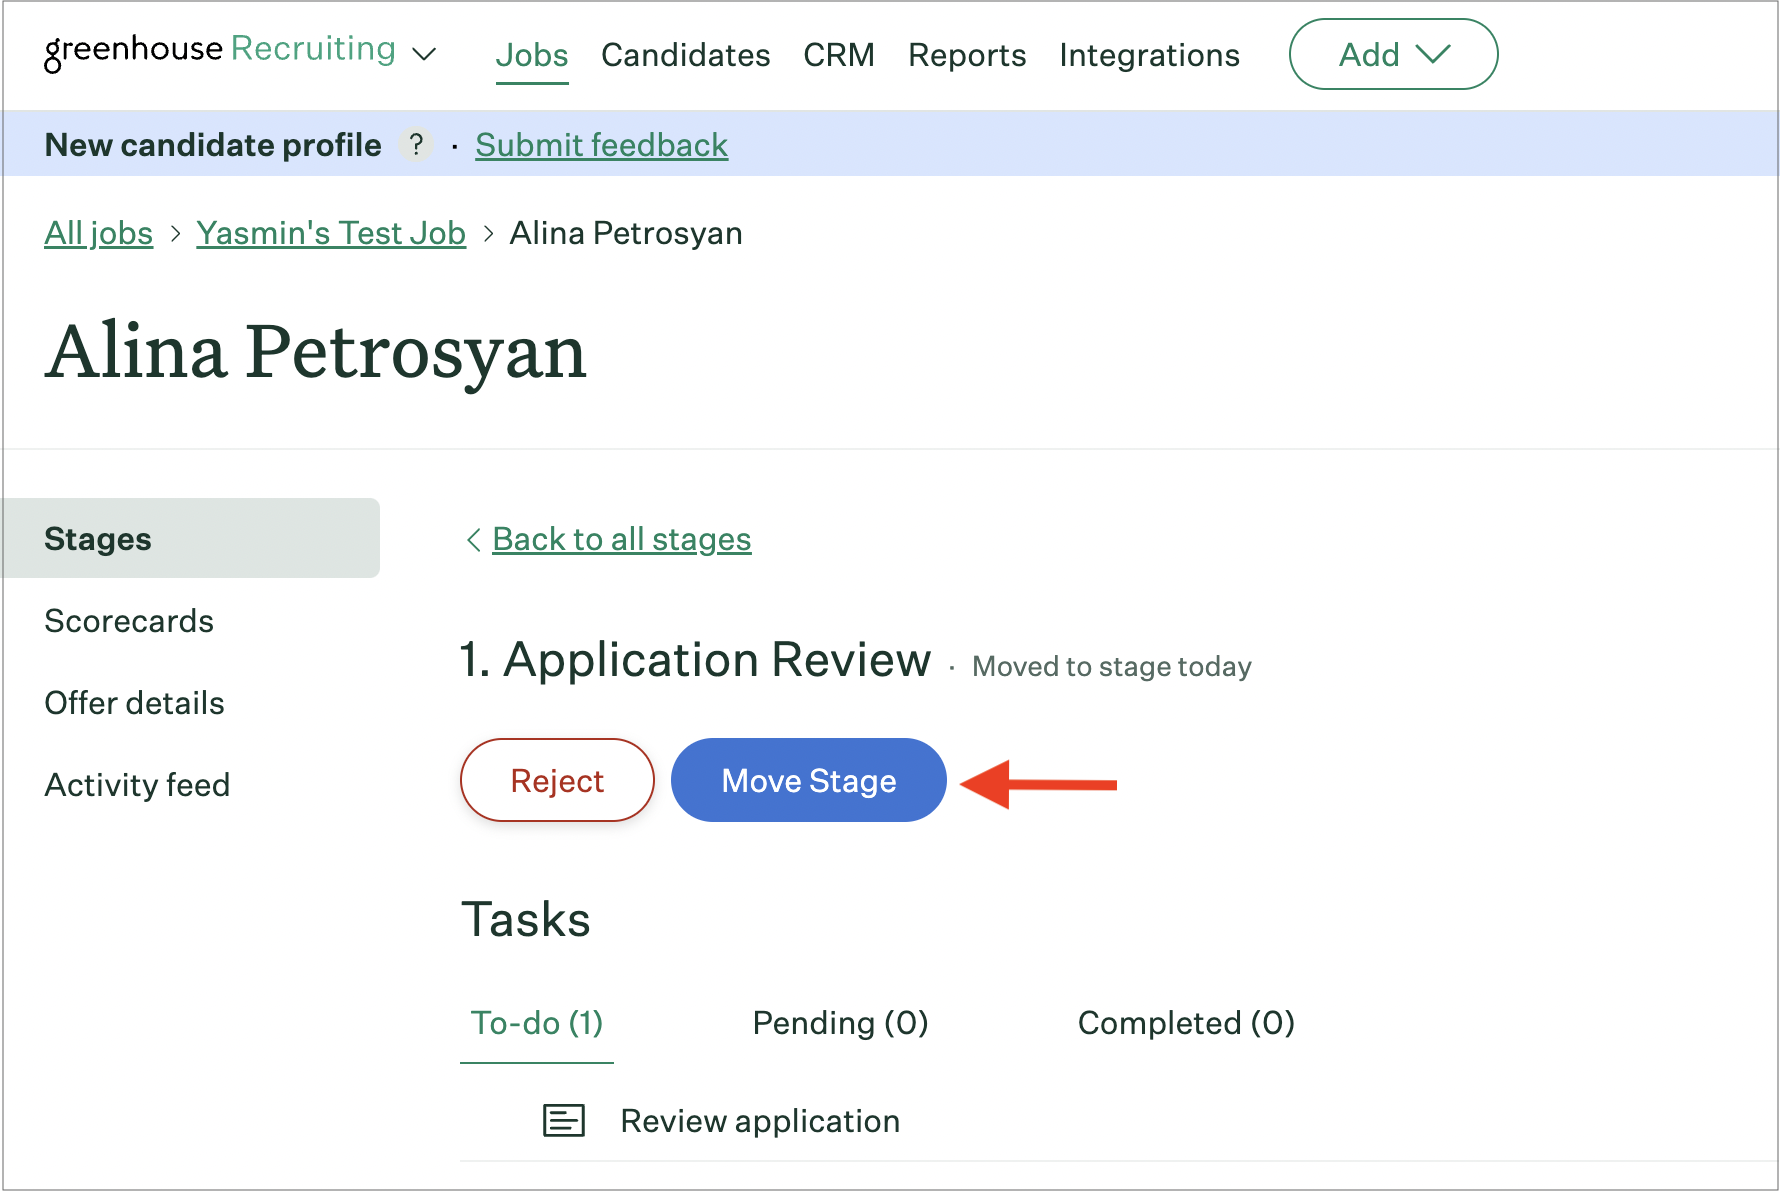1780x1192 pixels.
Task: Switch to the To-do (1) tab
Action: [x=537, y=1023]
